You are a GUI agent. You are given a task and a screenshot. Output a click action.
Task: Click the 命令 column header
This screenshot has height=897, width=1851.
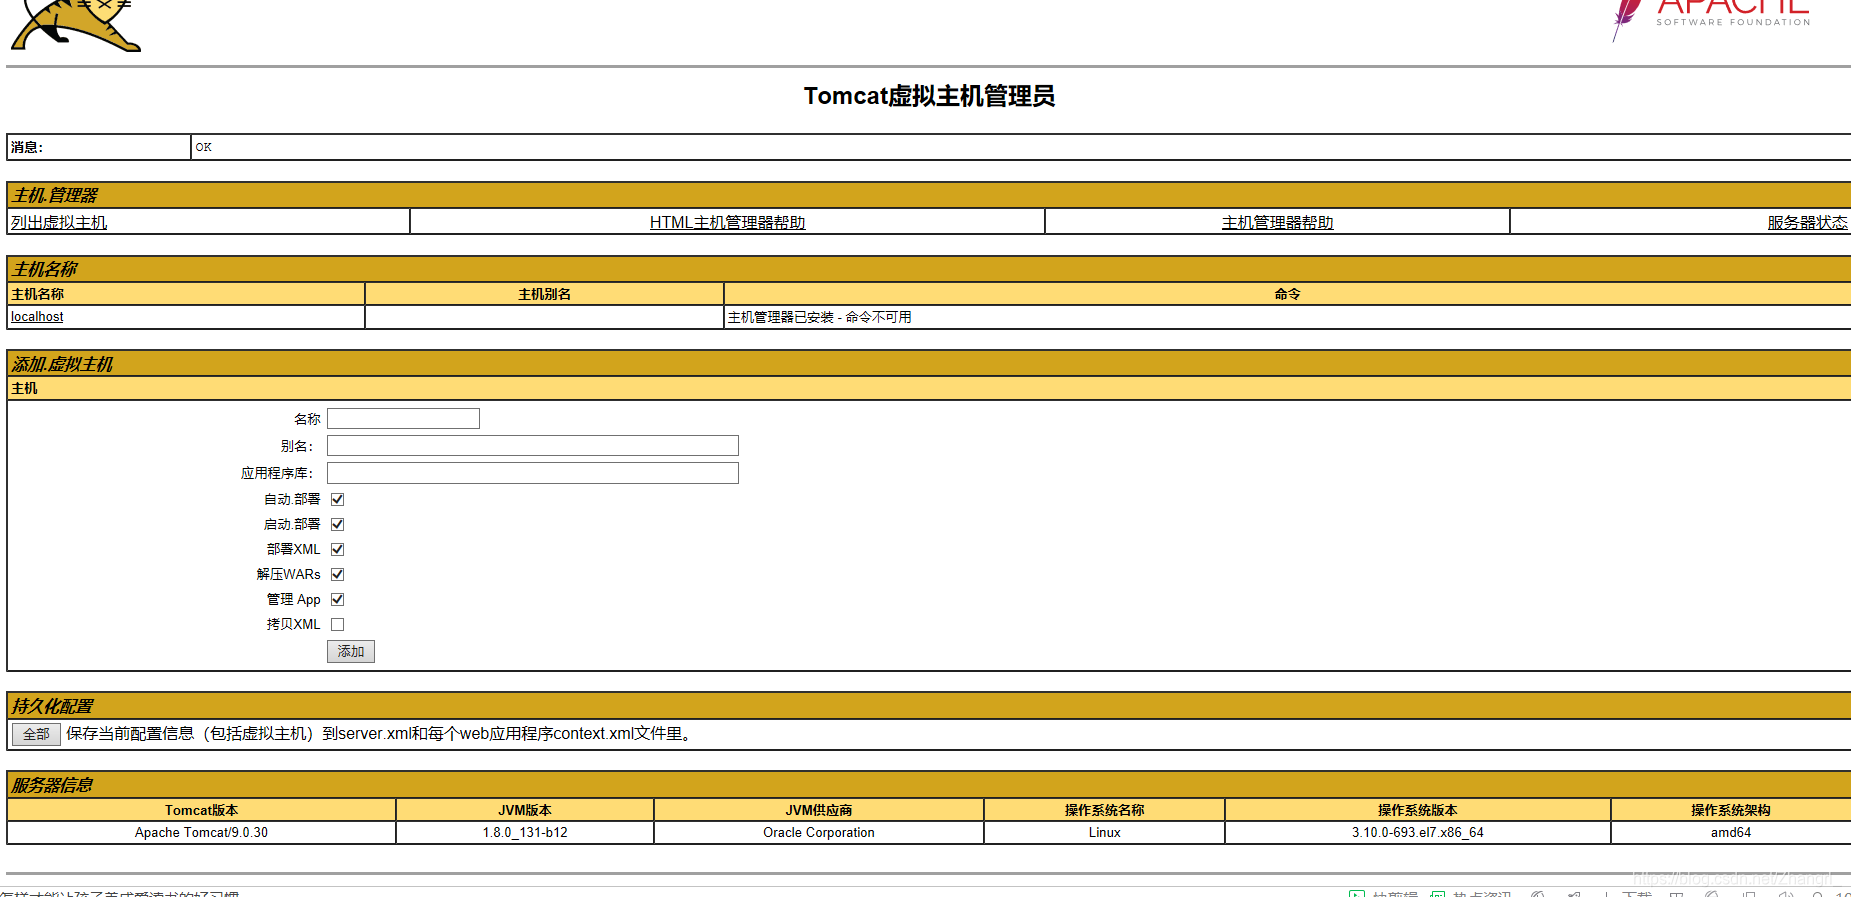coord(1288,294)
